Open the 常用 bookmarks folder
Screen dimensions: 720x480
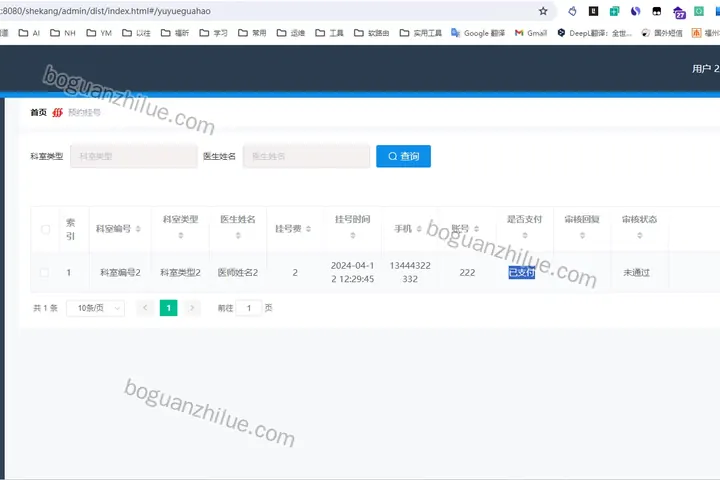(x=252, y=33)
